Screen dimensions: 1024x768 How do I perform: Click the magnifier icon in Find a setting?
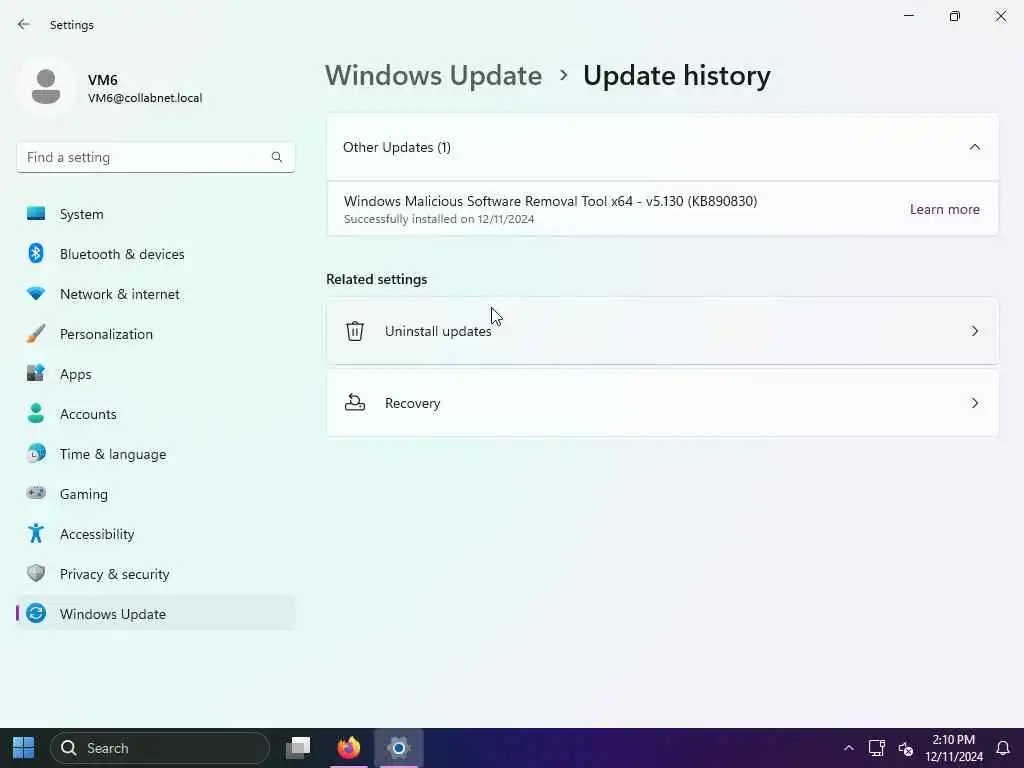[x=277, y=157]
